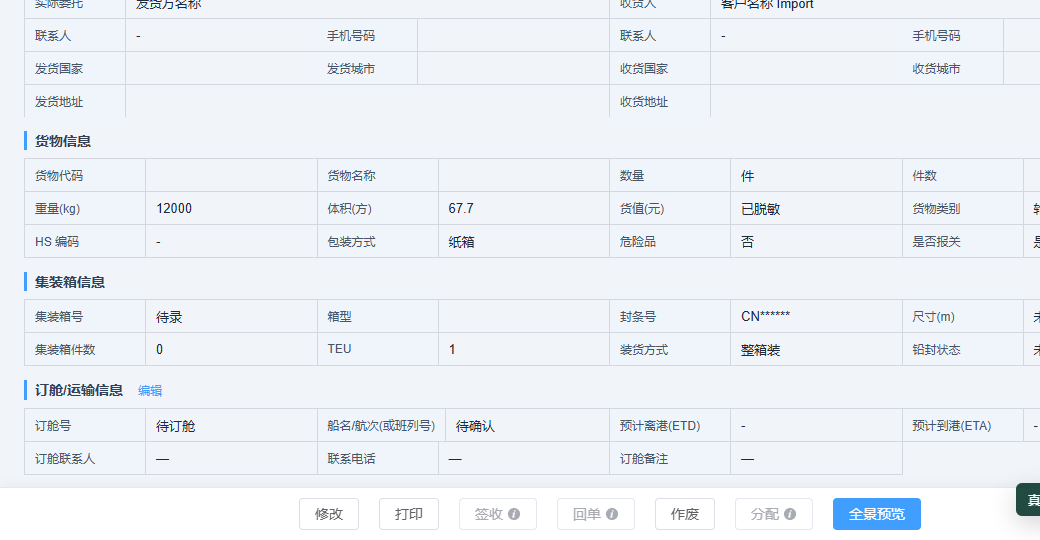
Task: Click the TEU label
Action: [340, 349]
